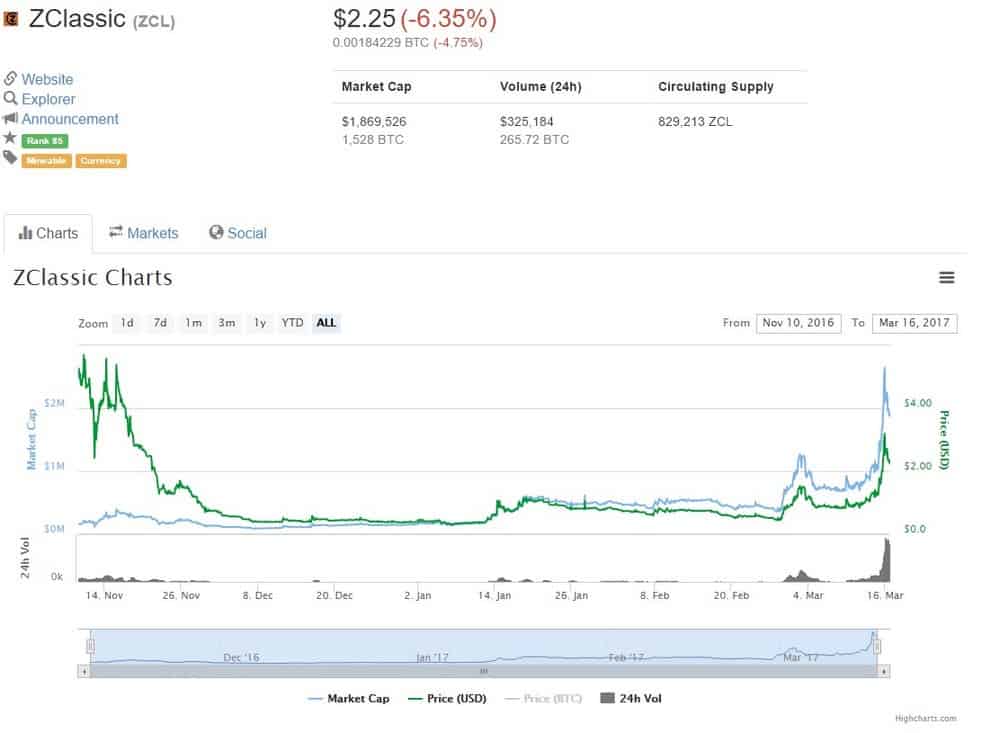Click the Market Cap value $1,869,526
1000x733 pixels.
tap(374, 121)
